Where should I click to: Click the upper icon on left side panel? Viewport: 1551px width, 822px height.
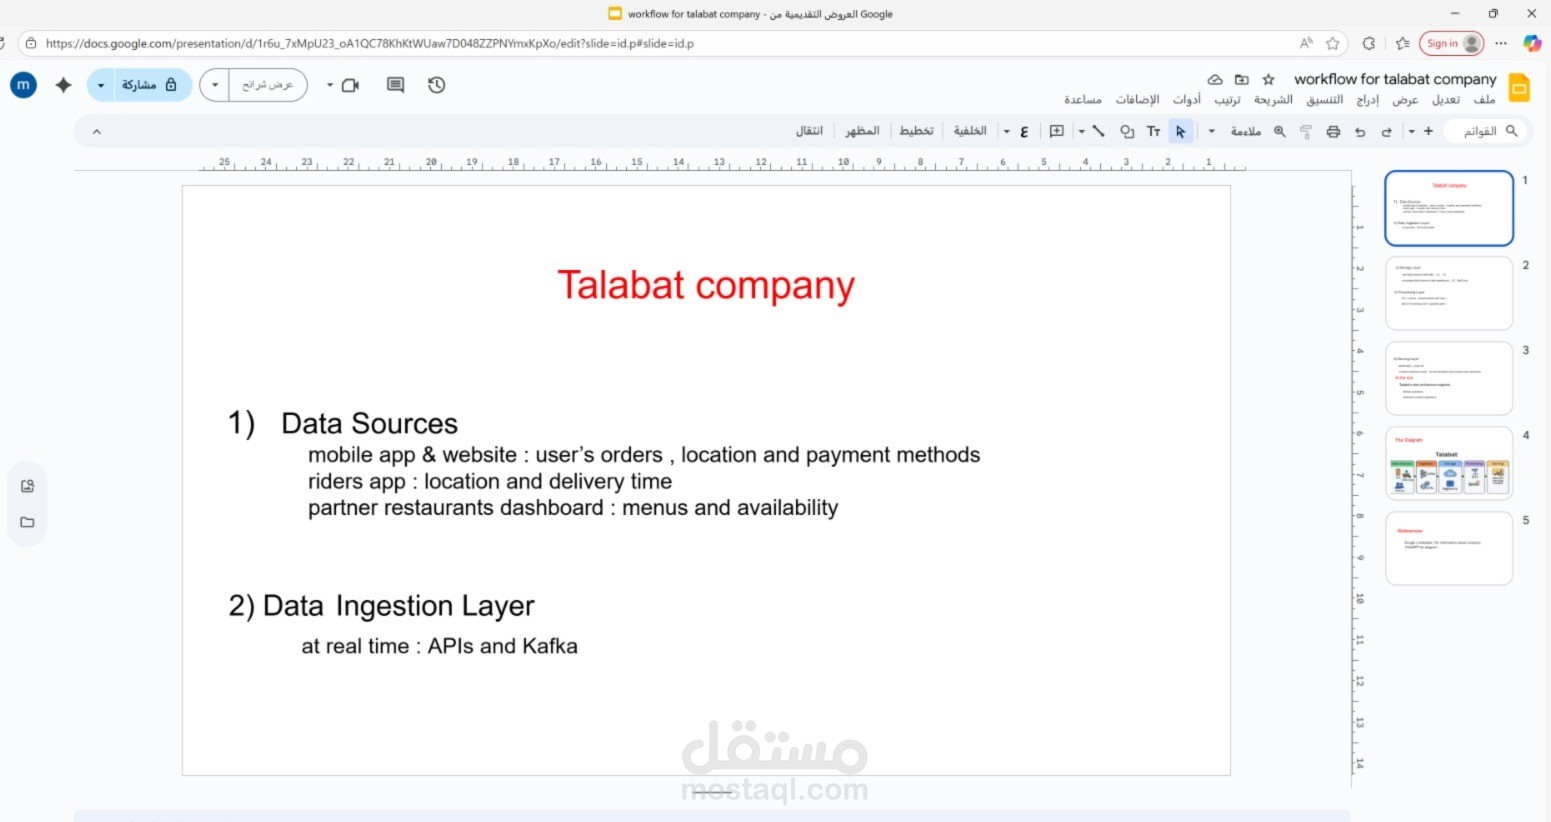click(x=27, y=486)
